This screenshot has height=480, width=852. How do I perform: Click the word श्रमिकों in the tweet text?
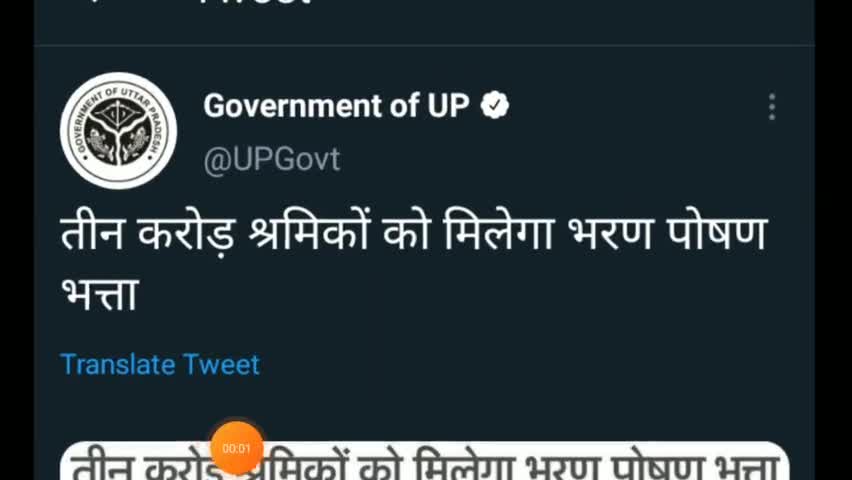tap(310, 234)
